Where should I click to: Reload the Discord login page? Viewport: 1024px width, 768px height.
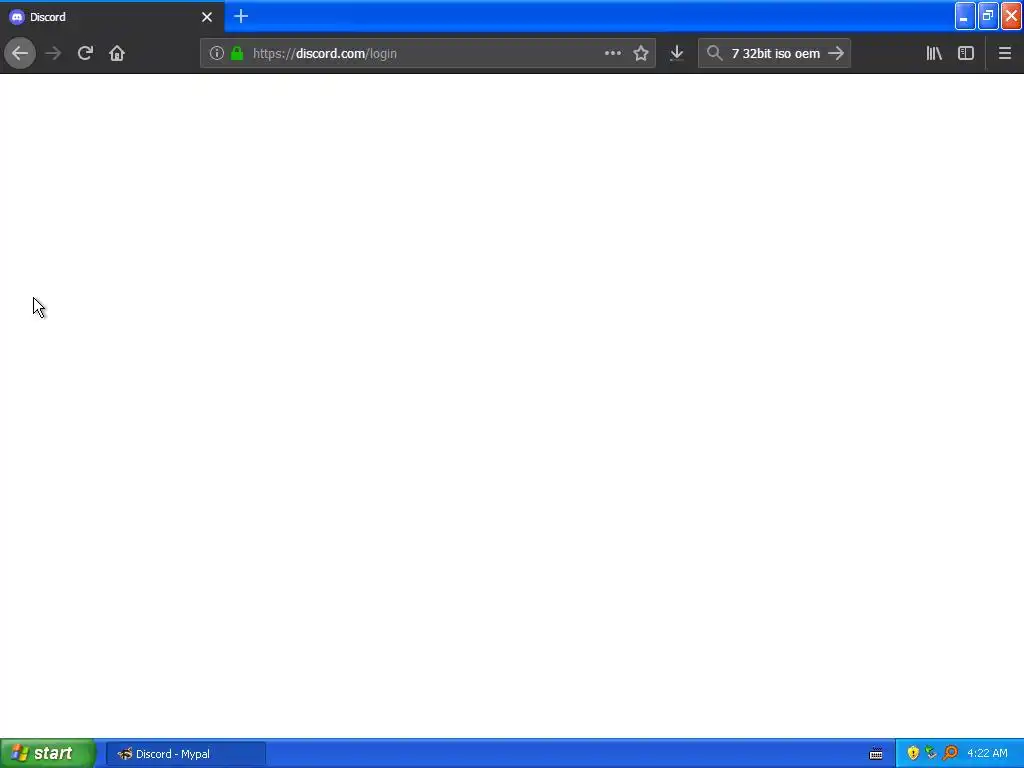tap(85, 53)
